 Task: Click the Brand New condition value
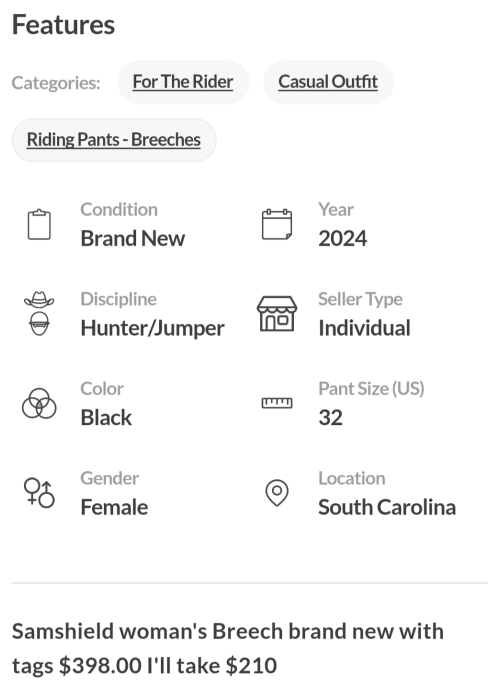[133, 238]
